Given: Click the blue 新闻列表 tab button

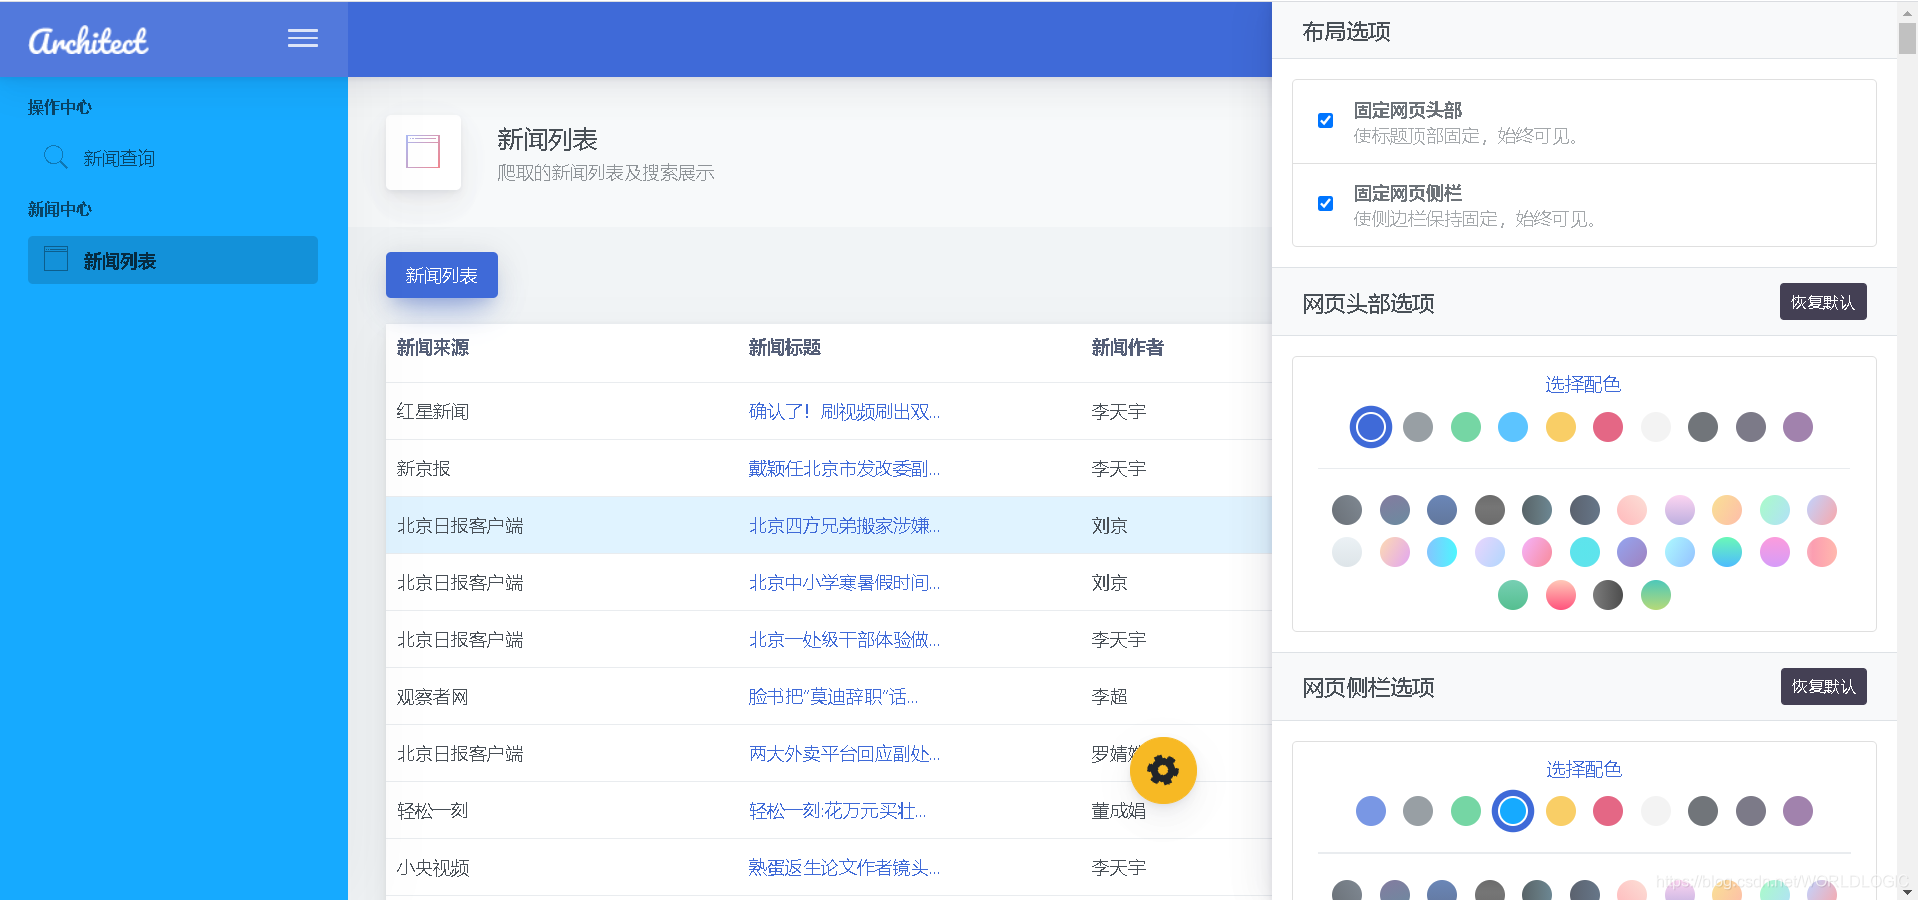Looking at the screenshot, I should [x=441, y=274].
